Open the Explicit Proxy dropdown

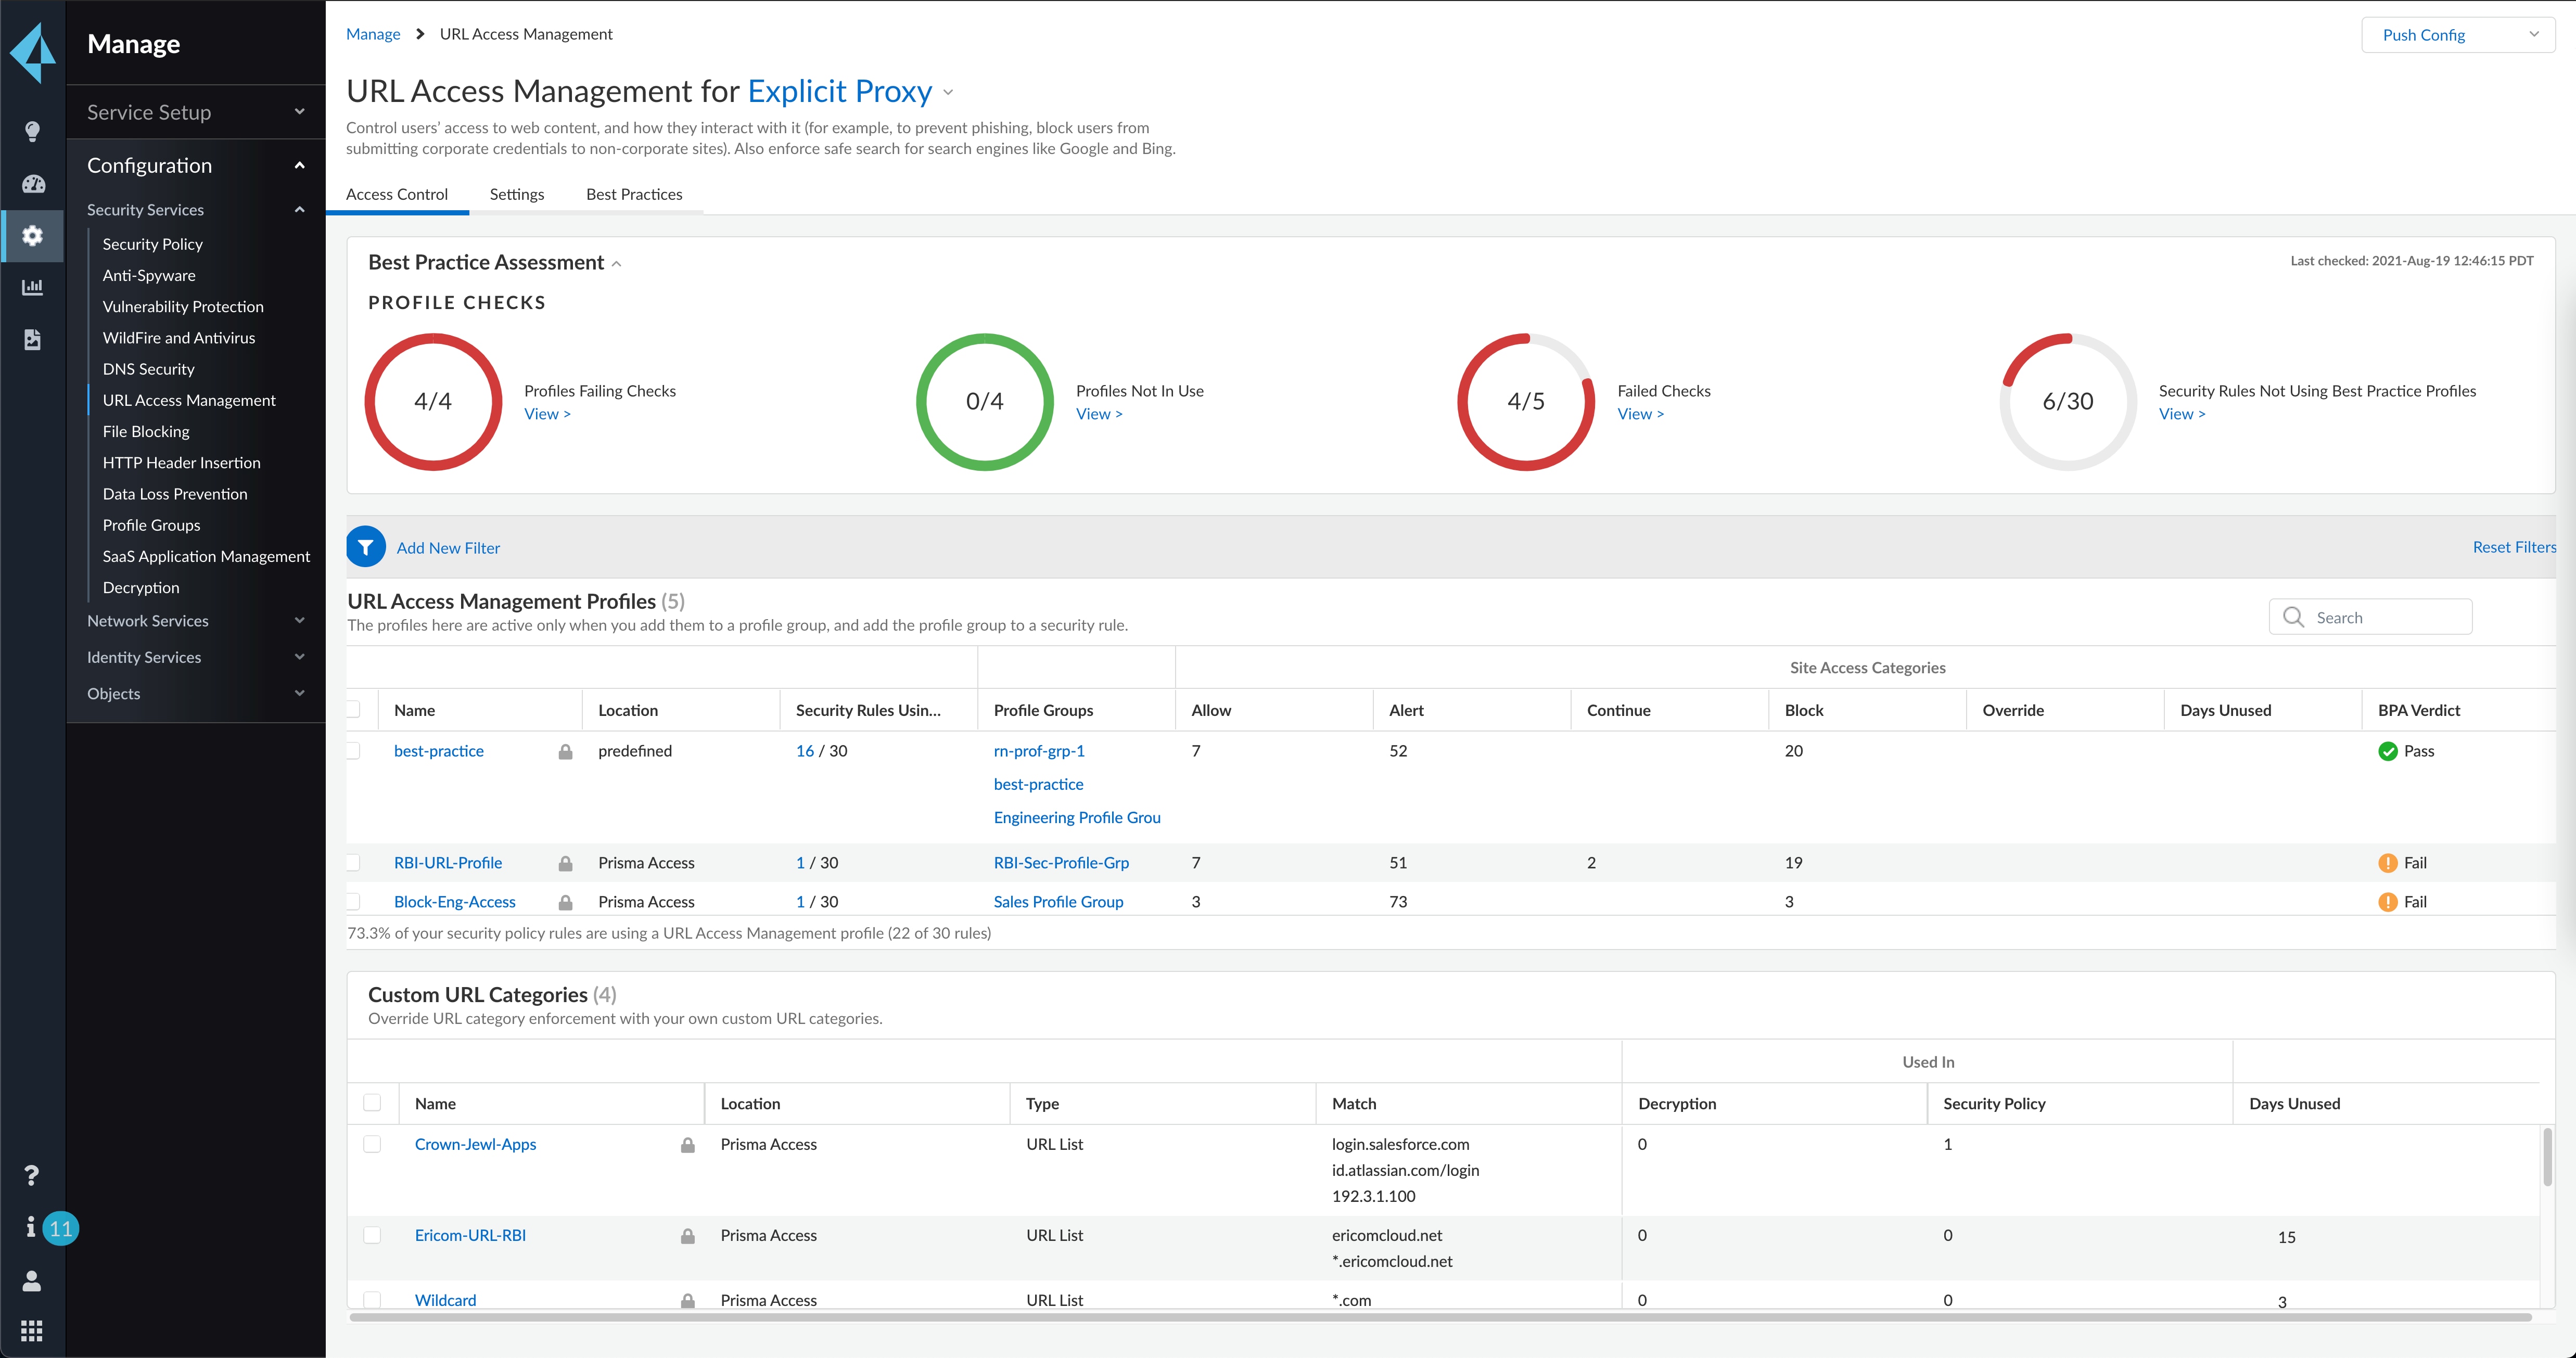click(x=948, y=92)
